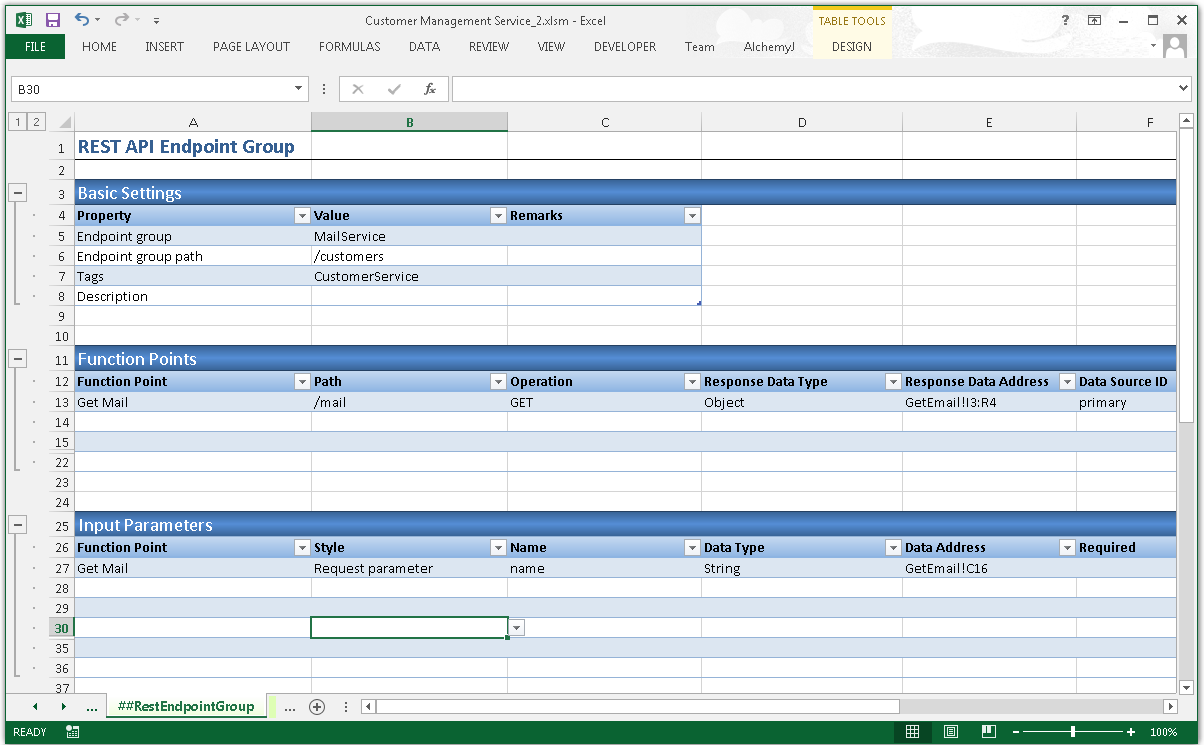
Task: Select Normal view icon in status bar
Action: click(x=912, y=732)
